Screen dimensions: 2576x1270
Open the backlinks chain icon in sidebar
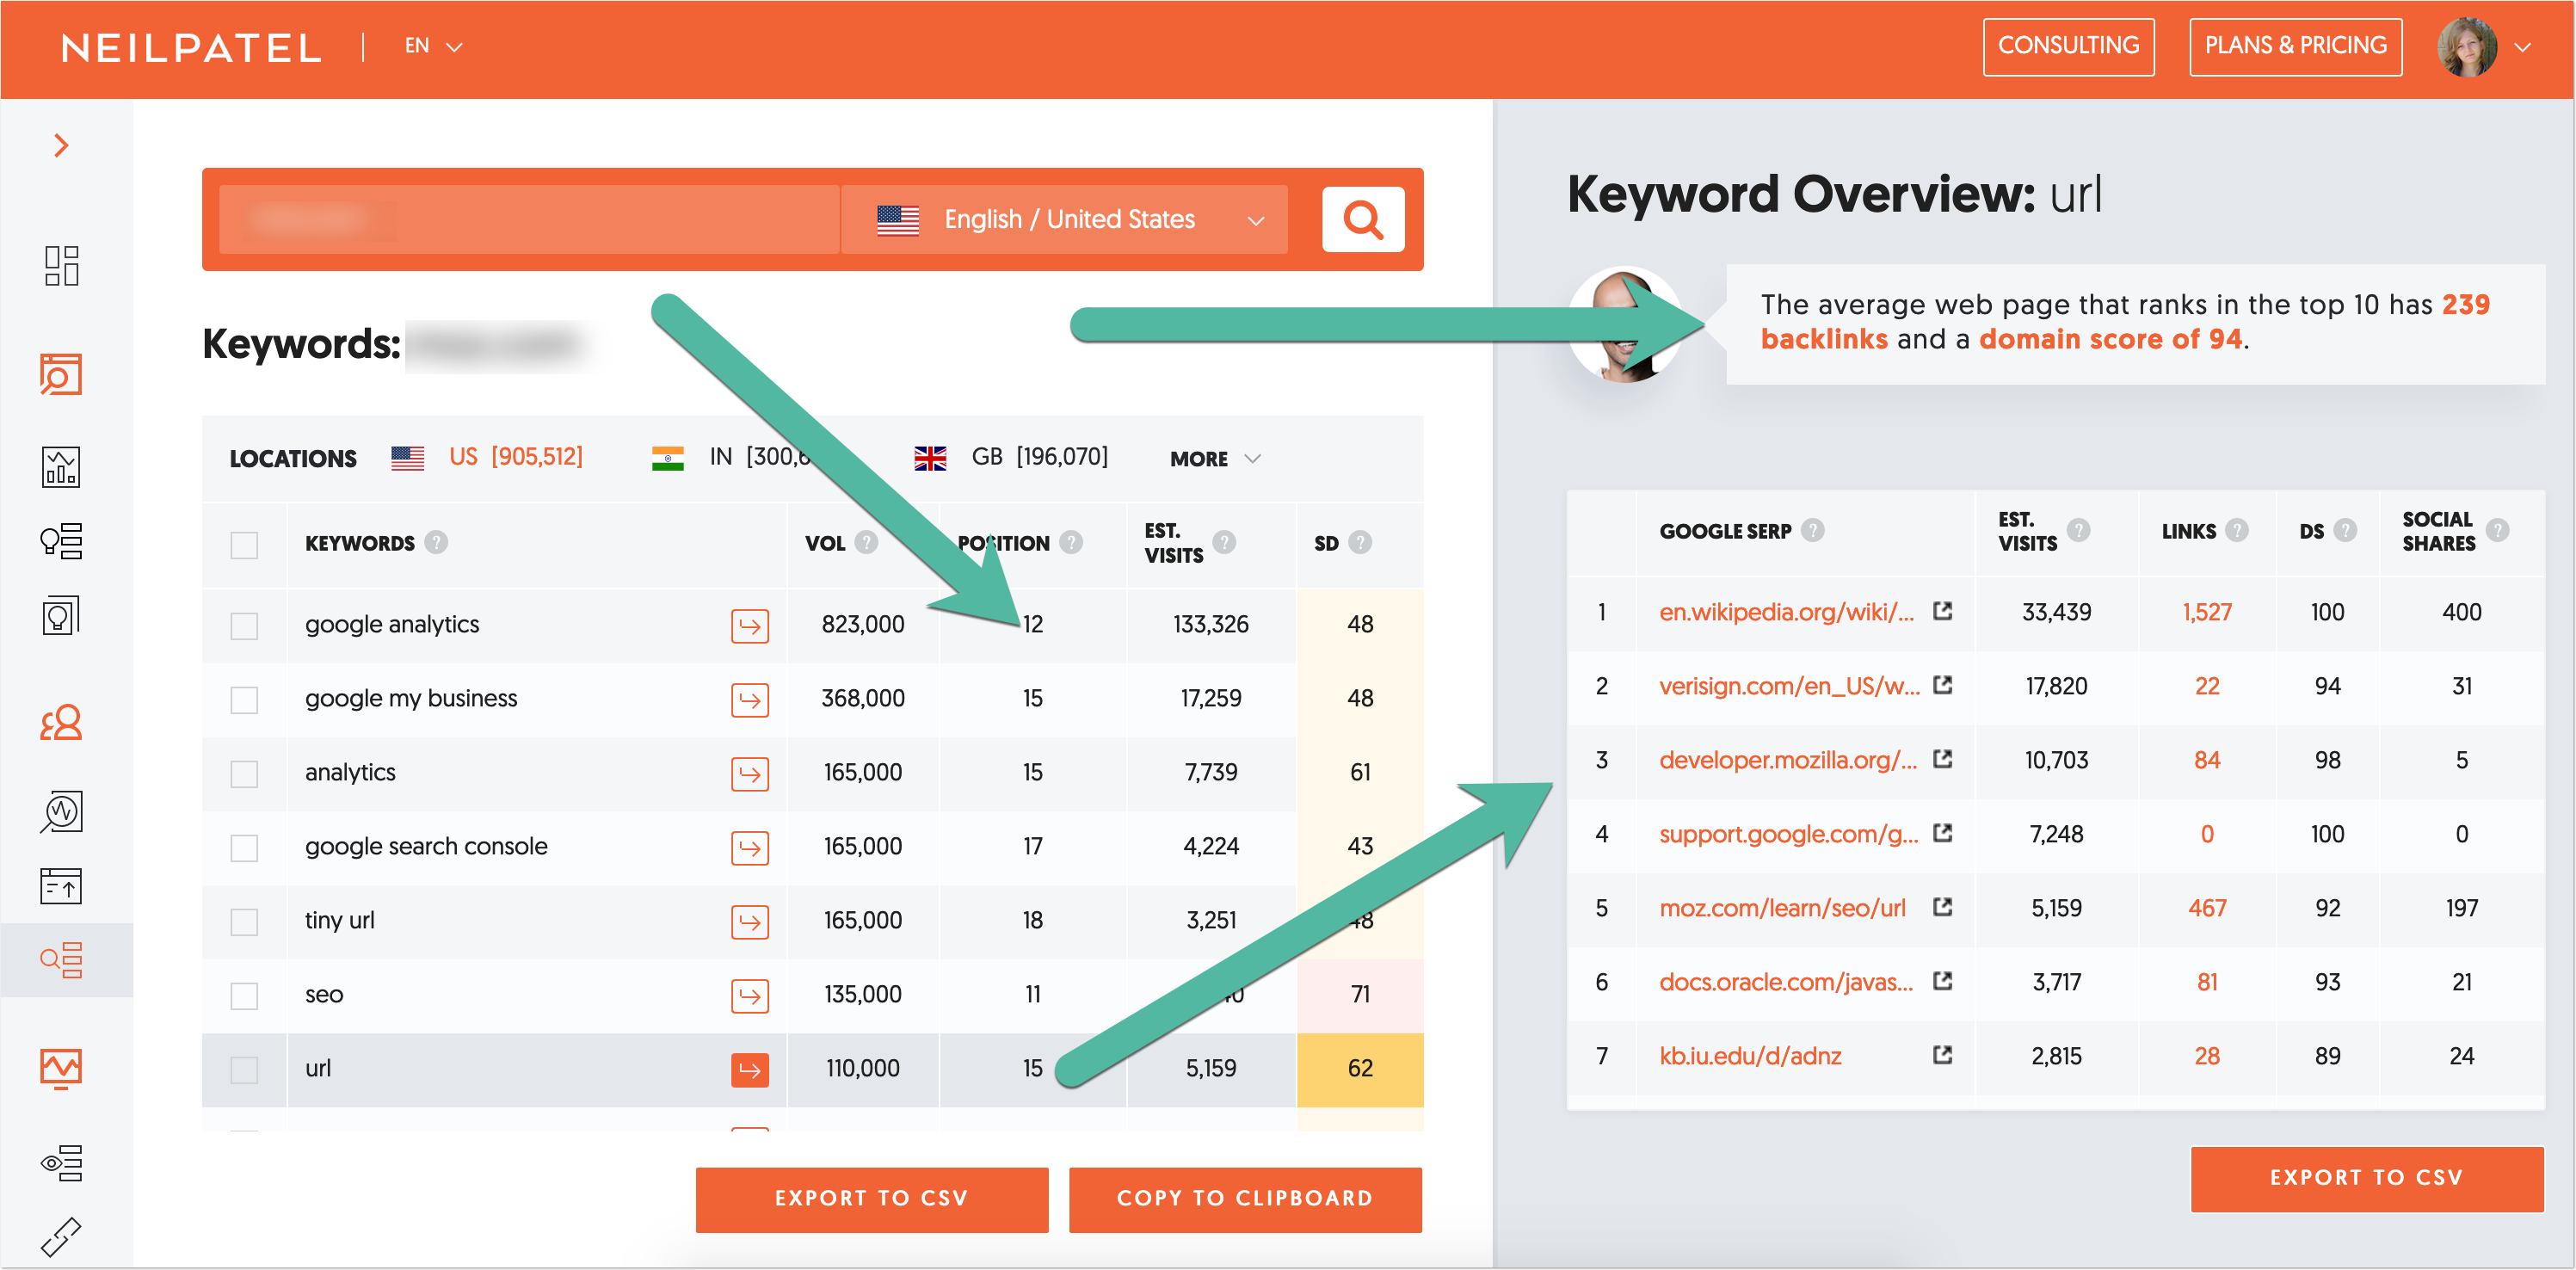point(61,1237)
